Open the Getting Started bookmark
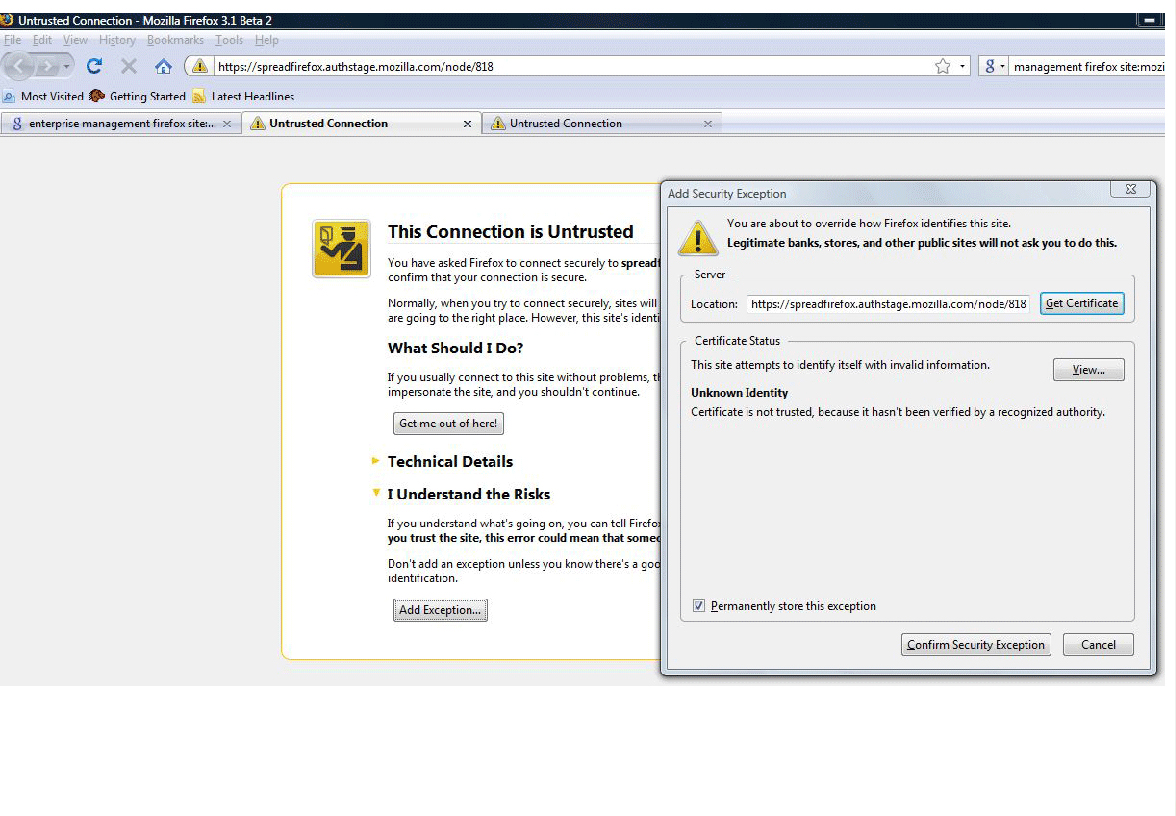 point(138,96)
